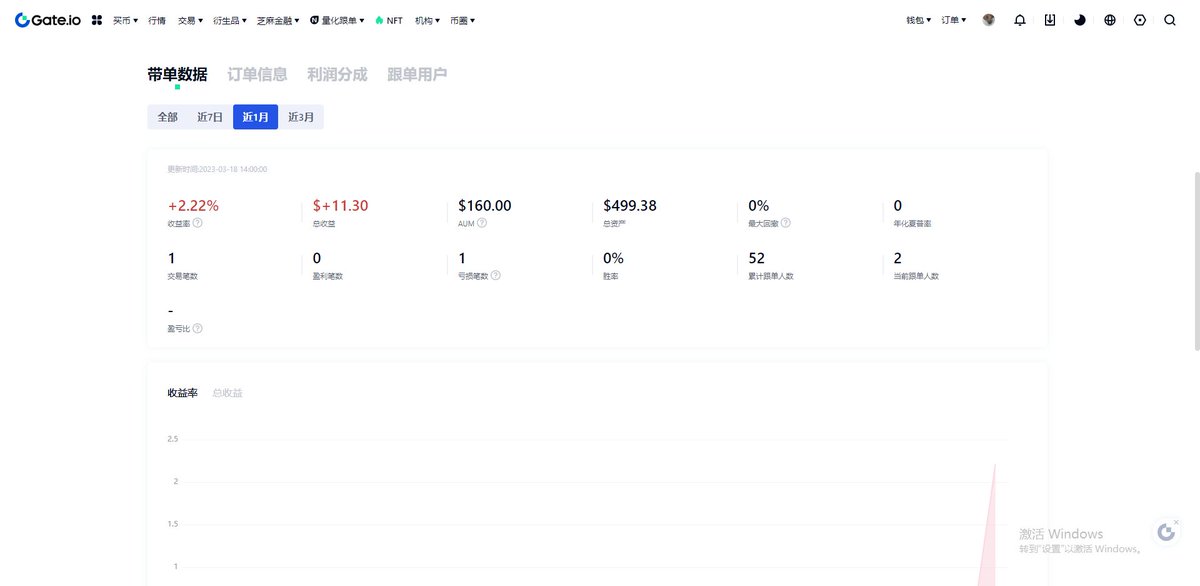Expand the 币圈 dropdown menu
This screenshot has height=586, width=1200.
(463, 20)
